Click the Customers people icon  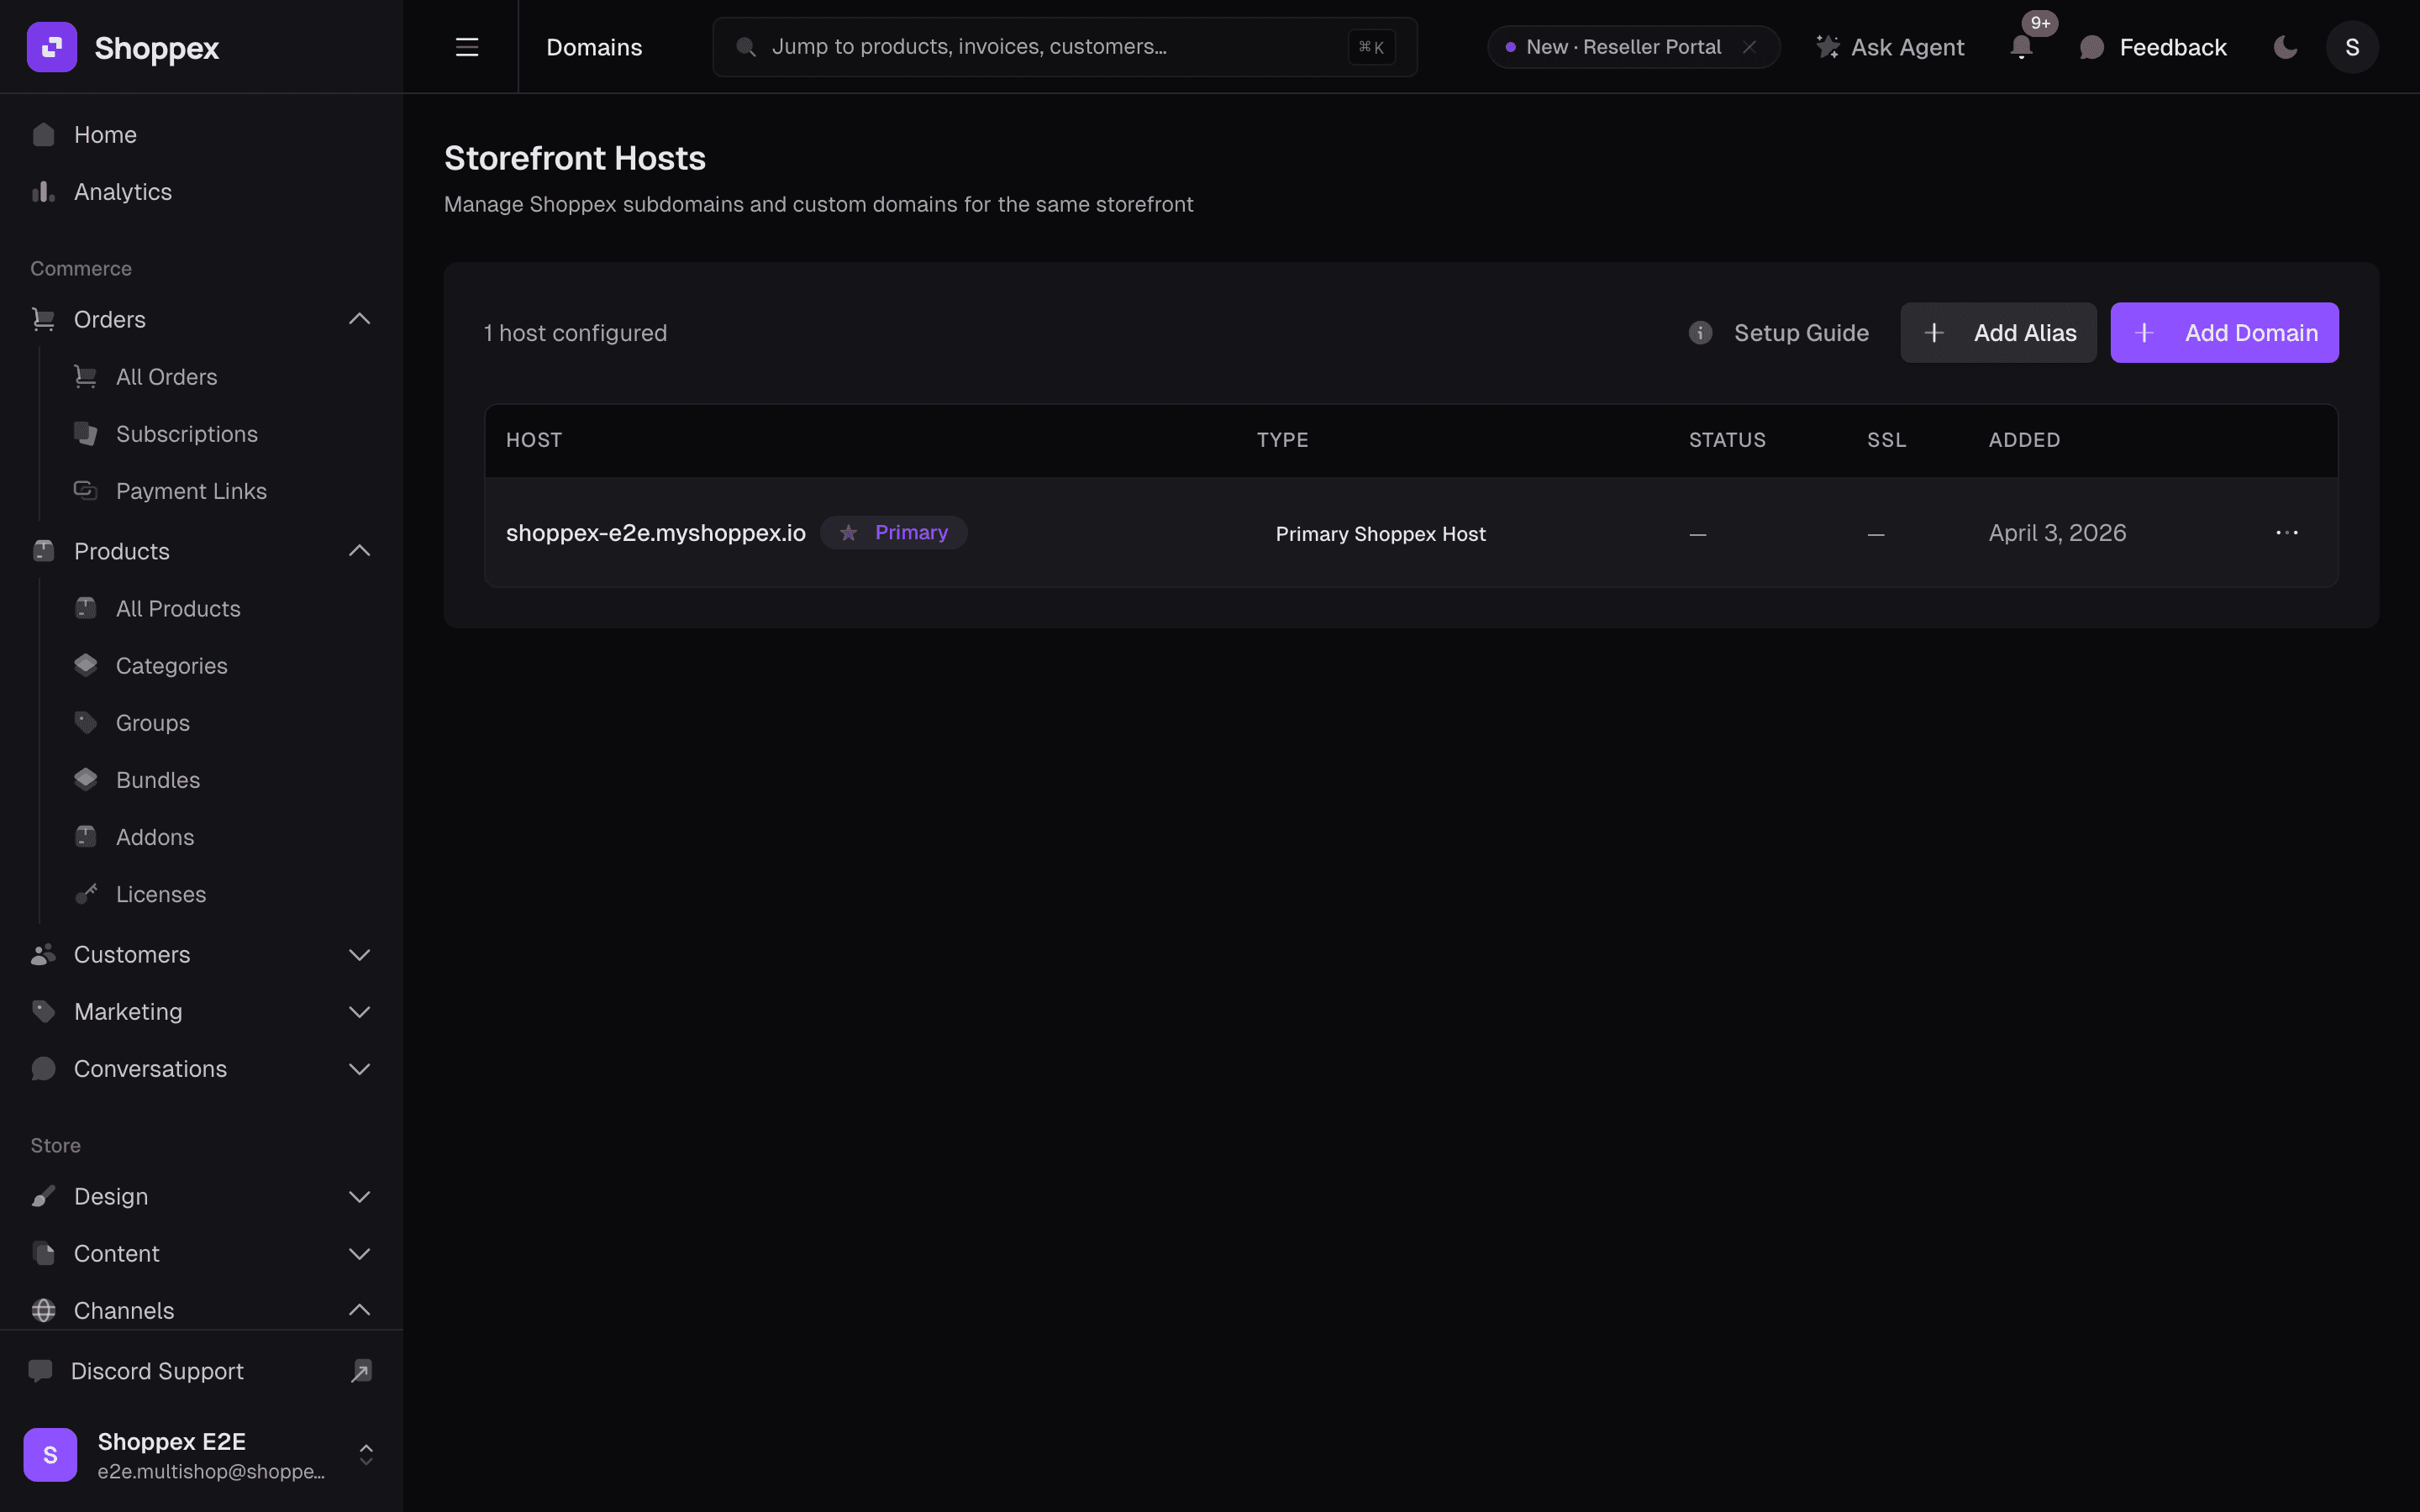(43, 955)
